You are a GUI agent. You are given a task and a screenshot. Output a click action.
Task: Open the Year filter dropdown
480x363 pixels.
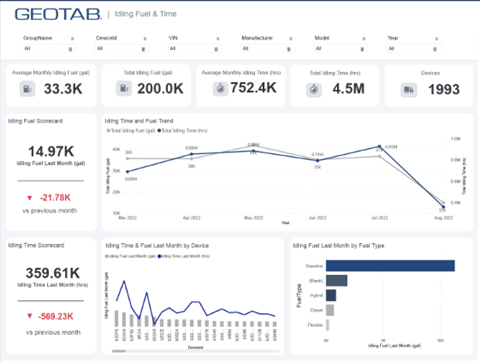coord(413,49)
